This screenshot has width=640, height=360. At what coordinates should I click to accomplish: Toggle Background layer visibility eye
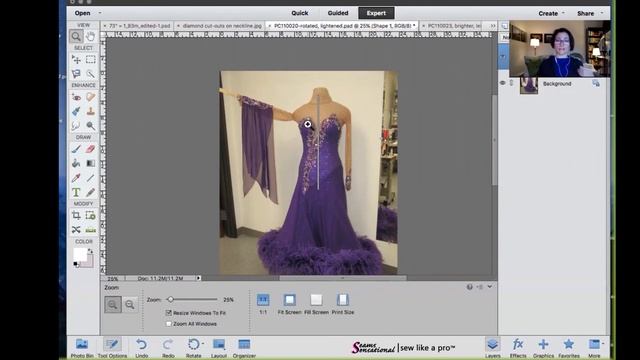502,83
